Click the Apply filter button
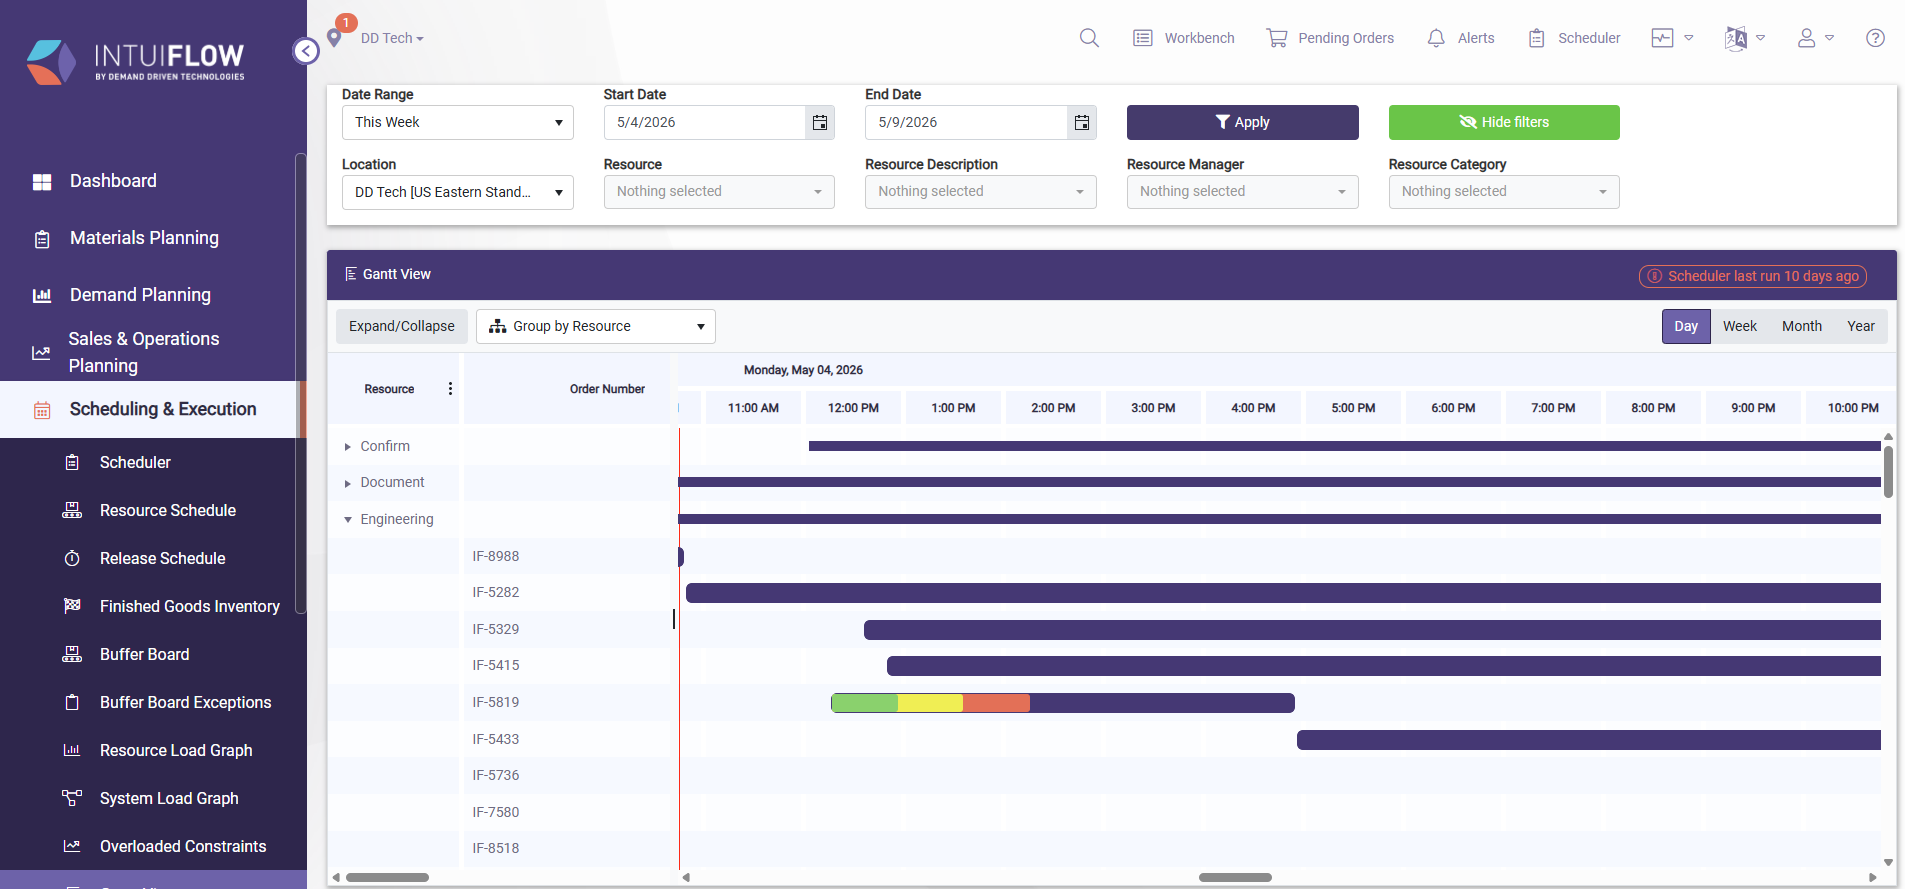This screenshot has width=1905, height=889. 1242,122
